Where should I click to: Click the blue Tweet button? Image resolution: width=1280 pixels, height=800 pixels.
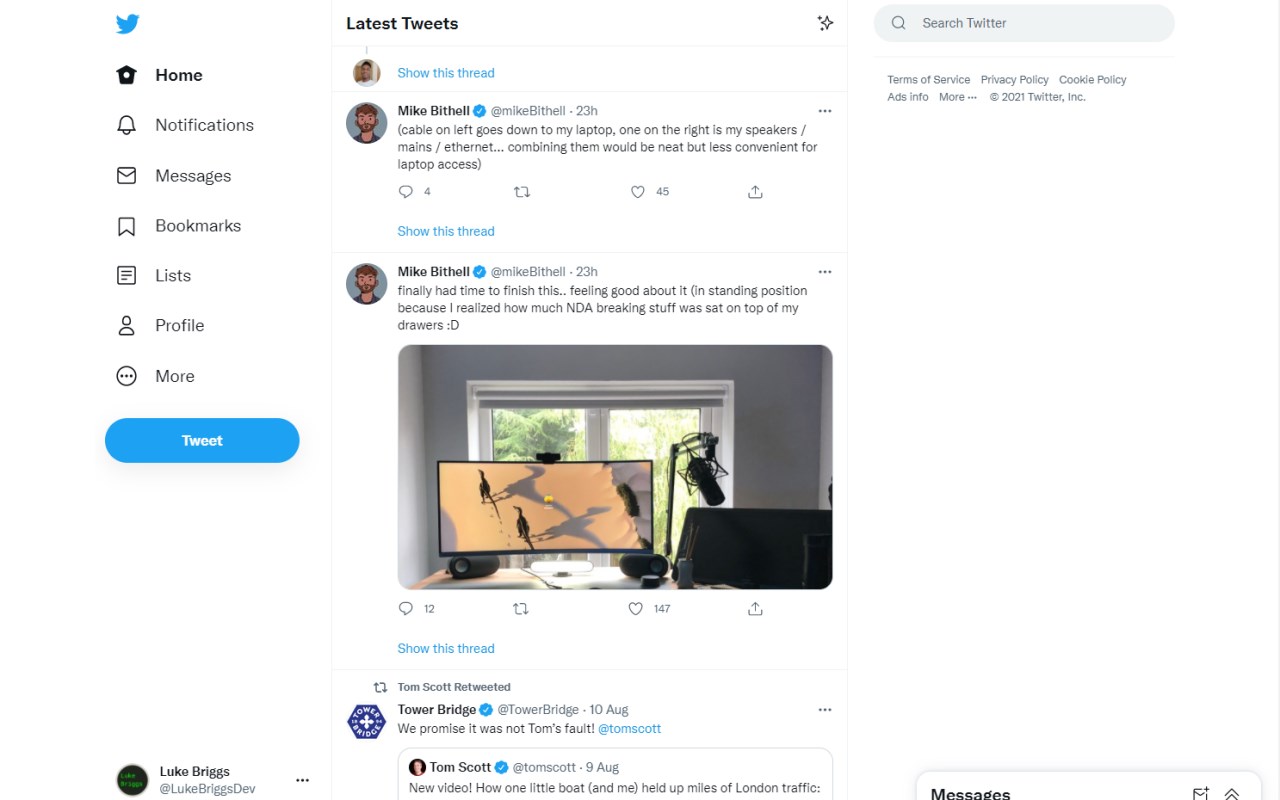pos(202,440)
